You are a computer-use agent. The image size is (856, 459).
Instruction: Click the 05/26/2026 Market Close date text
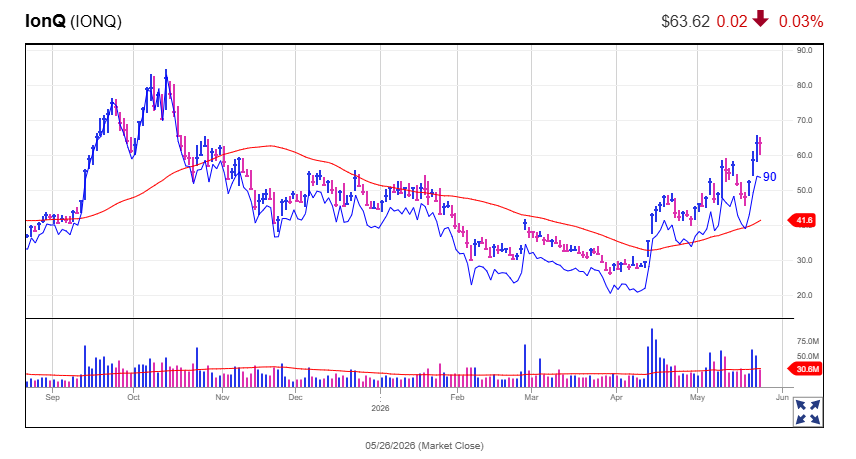tap(424, 445)
